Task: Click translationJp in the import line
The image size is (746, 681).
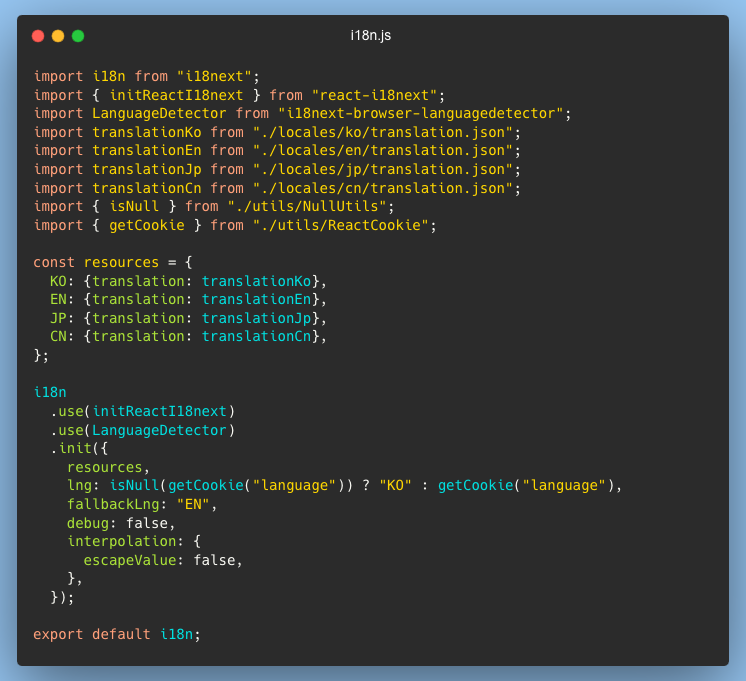Action: (x=147, y=169)
